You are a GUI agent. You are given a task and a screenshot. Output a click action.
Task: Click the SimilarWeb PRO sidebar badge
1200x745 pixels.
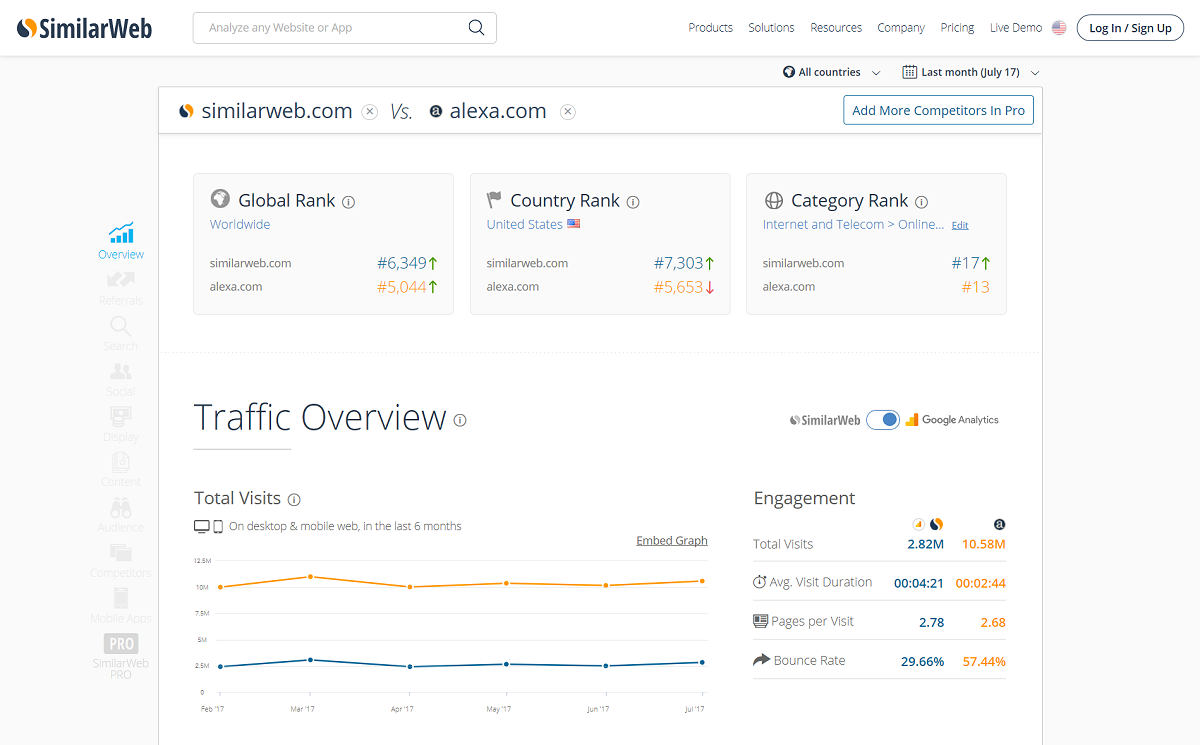[x=121, y=656]
